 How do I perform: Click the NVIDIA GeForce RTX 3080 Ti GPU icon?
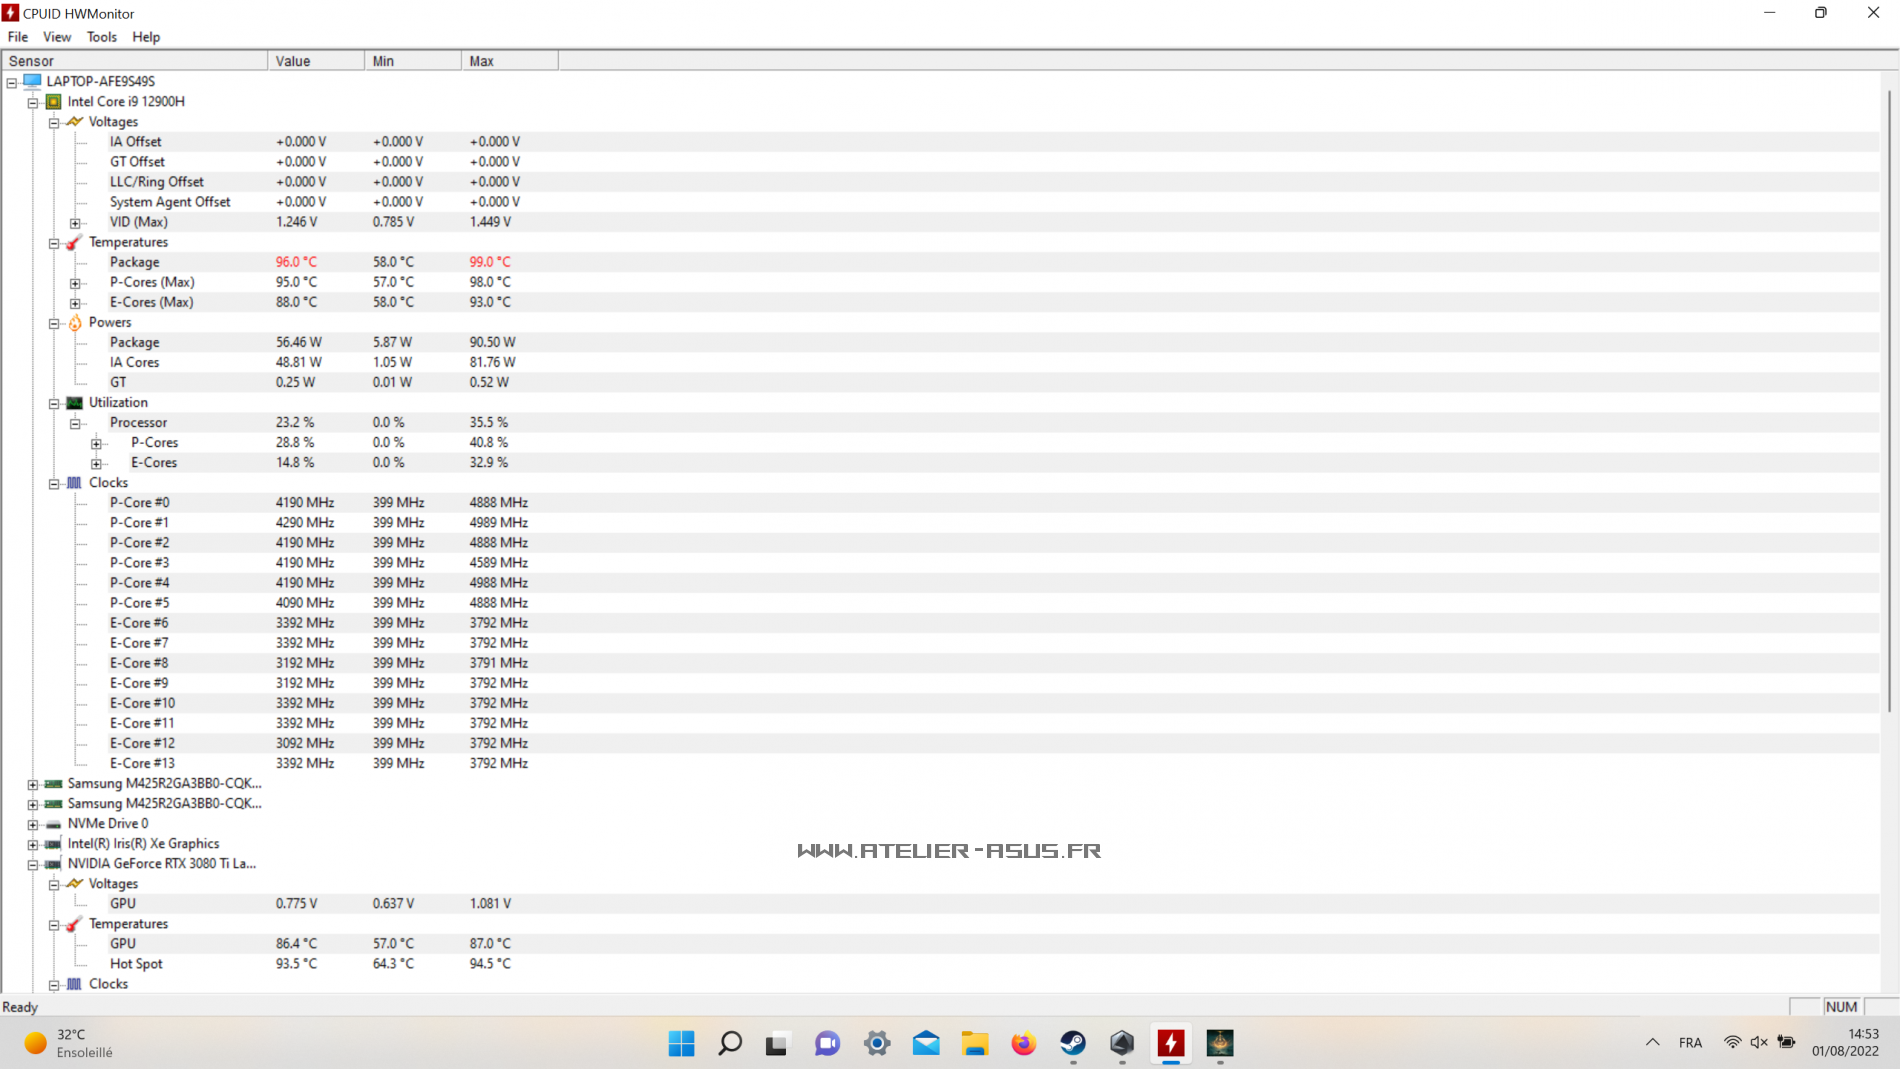click(x=54, y=864)
